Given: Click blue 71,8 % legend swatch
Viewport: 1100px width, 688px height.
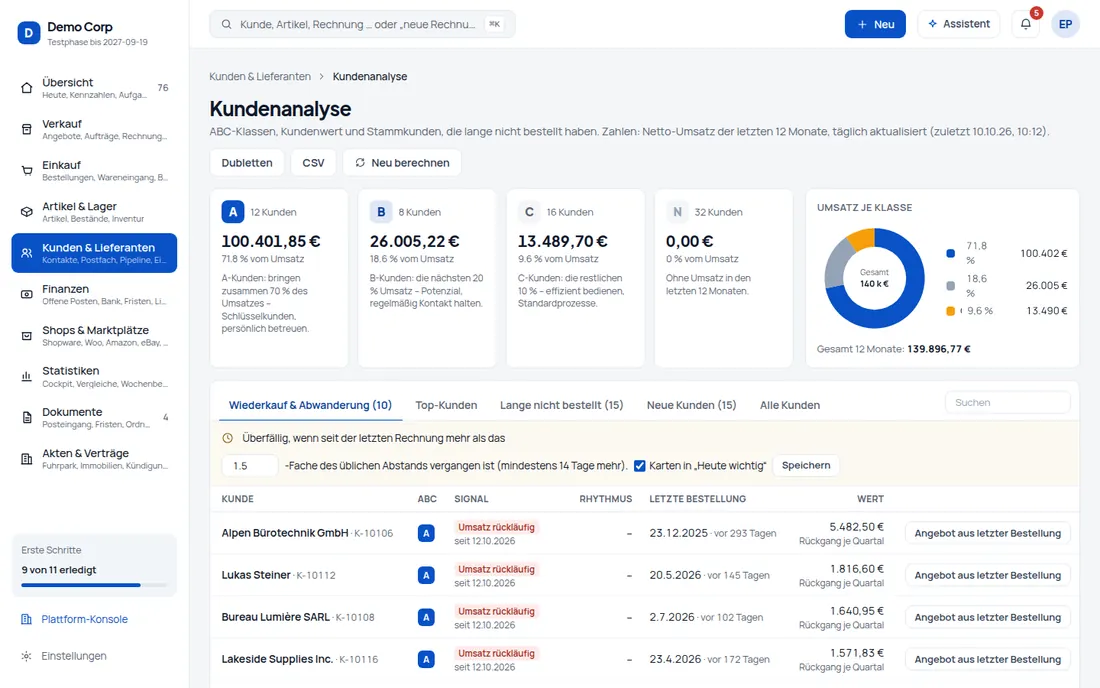Looking at the screenshot, I should 951,254.
